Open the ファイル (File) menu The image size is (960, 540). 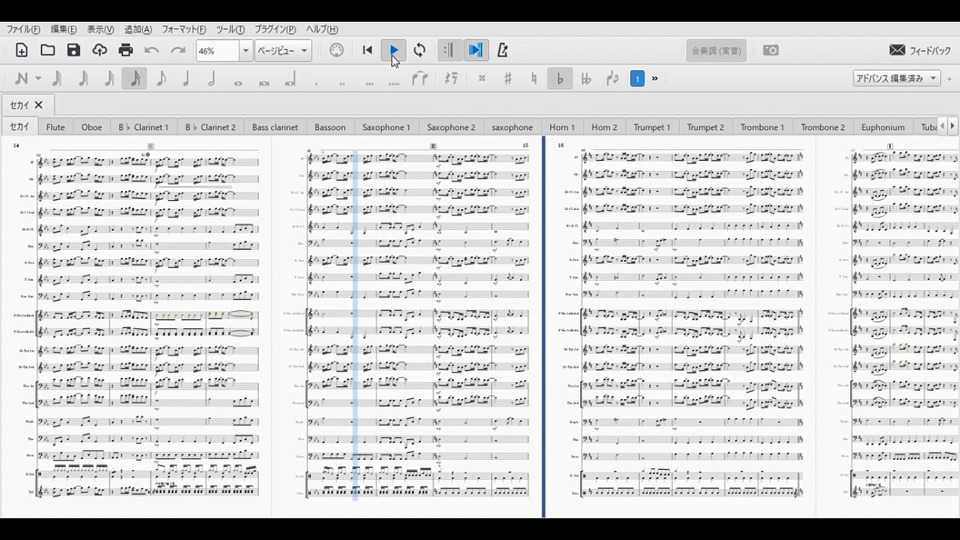[23, 29]
